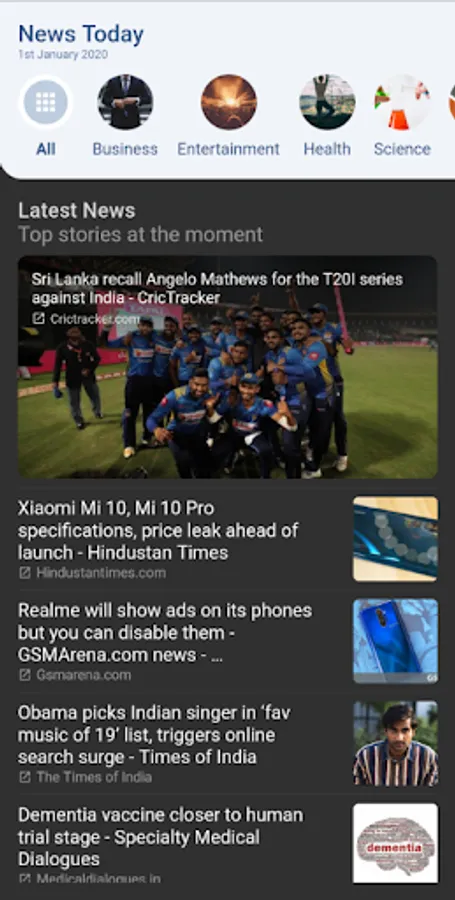Tap the blue Realme phone thumbnail

(x=395, y=641)
